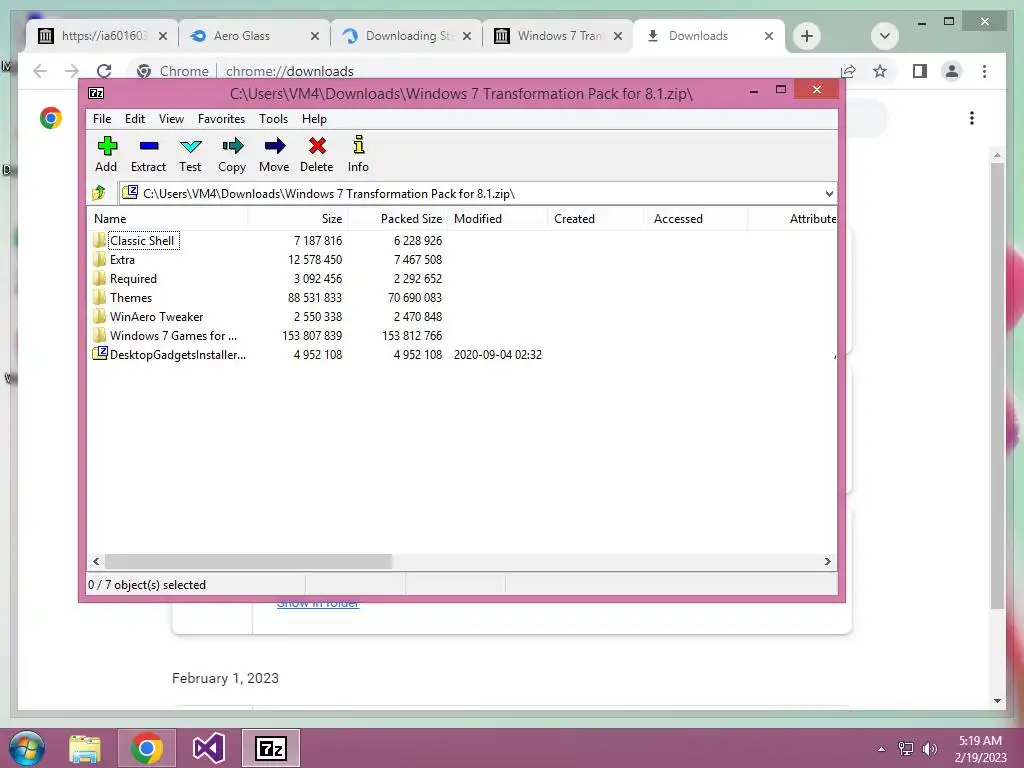1024x768 pixels.
Task: Open Downloads page more actions menu
Action: (x=972, y=118)
